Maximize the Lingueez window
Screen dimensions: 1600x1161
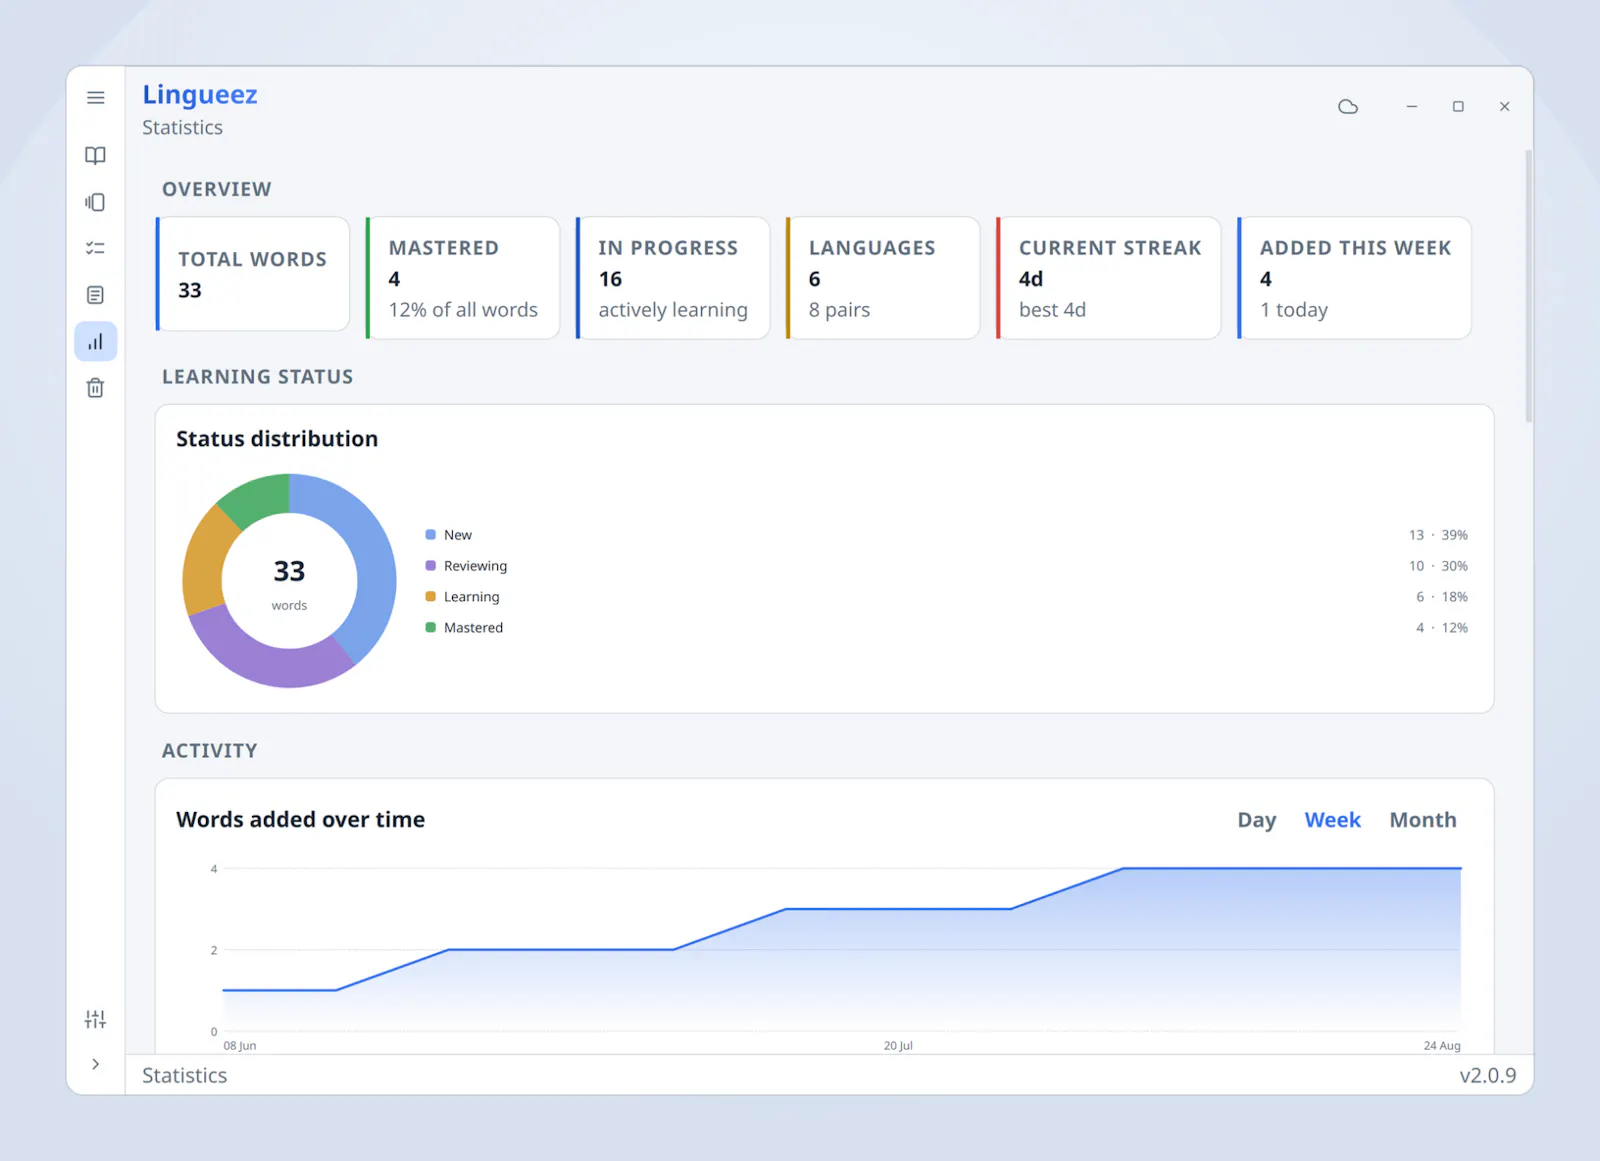pyautogui.click(x=1458, y=106)
